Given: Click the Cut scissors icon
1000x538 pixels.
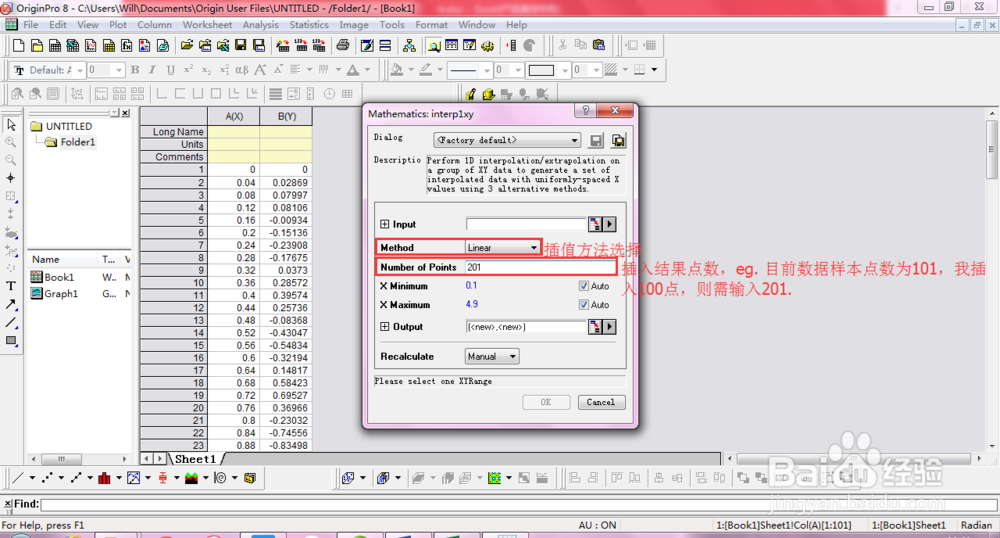Looking at the screenshot, I should coord(562,45).
